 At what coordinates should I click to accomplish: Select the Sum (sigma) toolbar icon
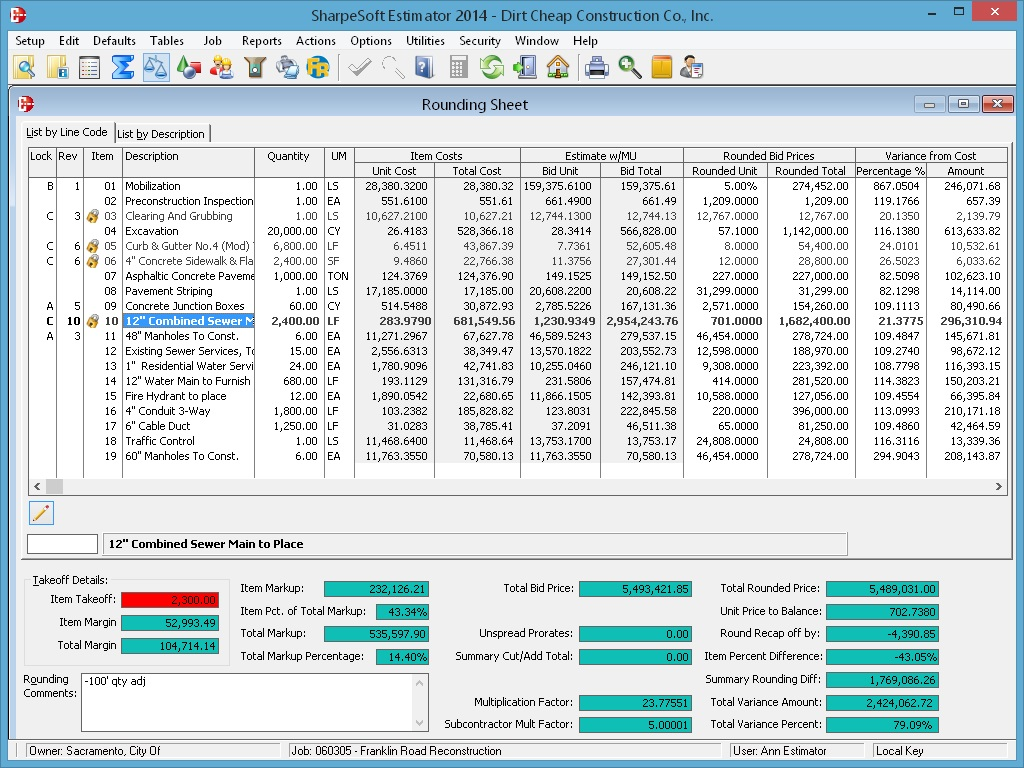[122, 68]
